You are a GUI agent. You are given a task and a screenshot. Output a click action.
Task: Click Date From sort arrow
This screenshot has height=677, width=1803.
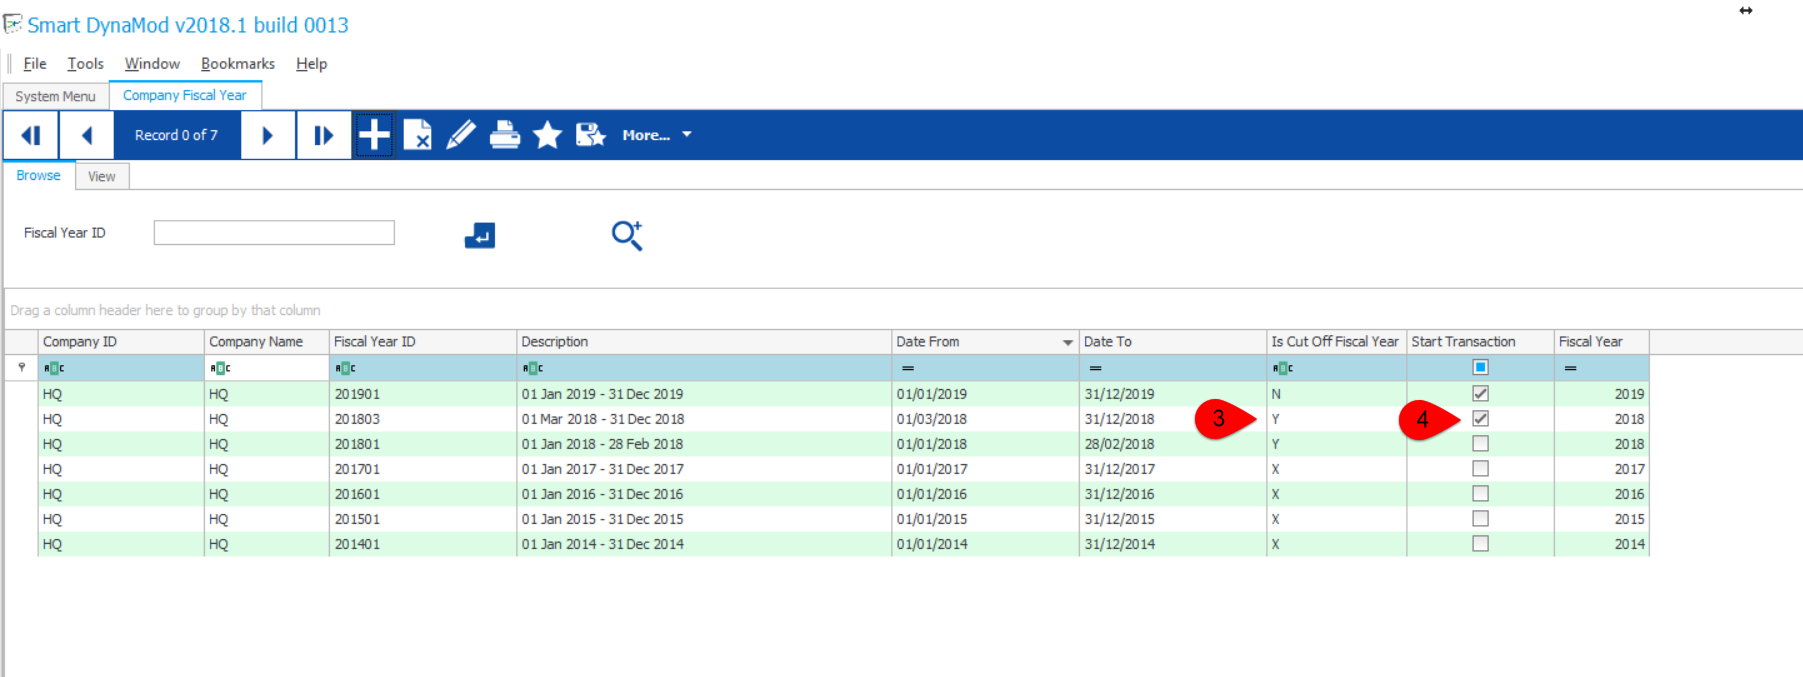click(x=1068, y=343)
